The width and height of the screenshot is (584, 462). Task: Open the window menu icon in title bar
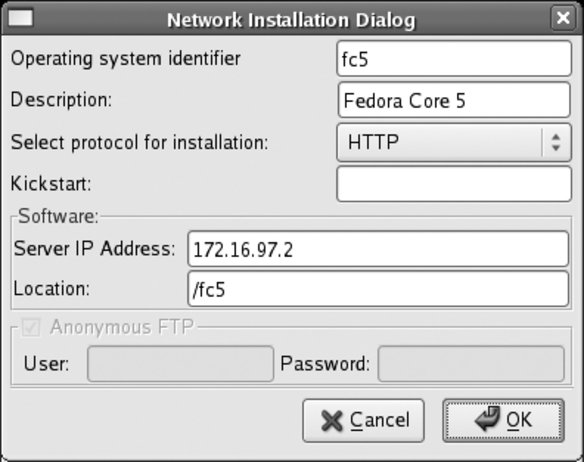click(20, 18)
